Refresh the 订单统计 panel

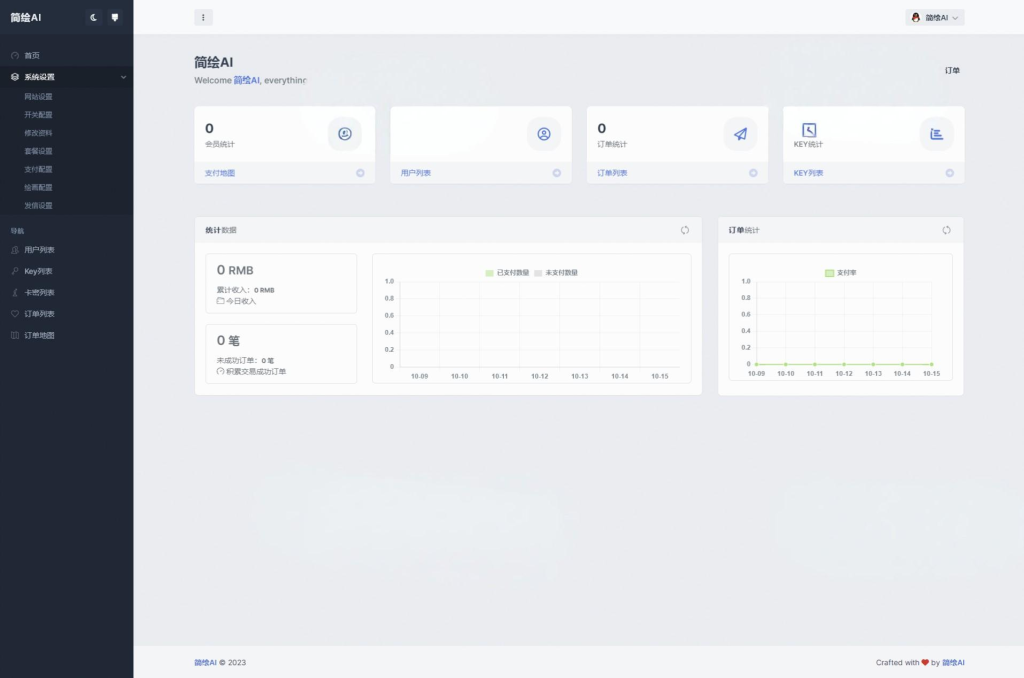point(946,230)
